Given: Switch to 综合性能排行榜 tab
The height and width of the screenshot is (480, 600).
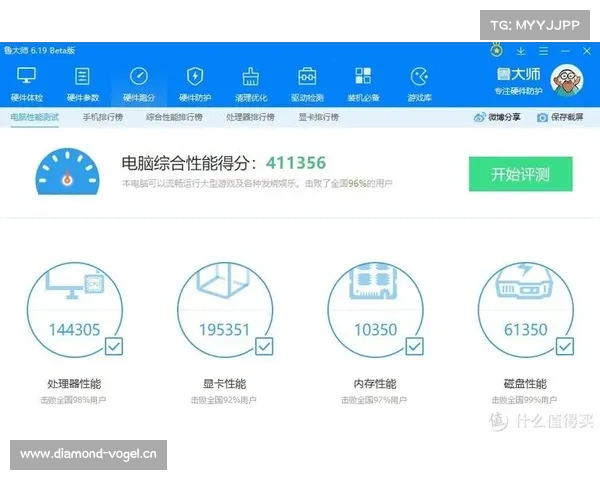Looking at the screenshot, I should (x=174, y=117).
